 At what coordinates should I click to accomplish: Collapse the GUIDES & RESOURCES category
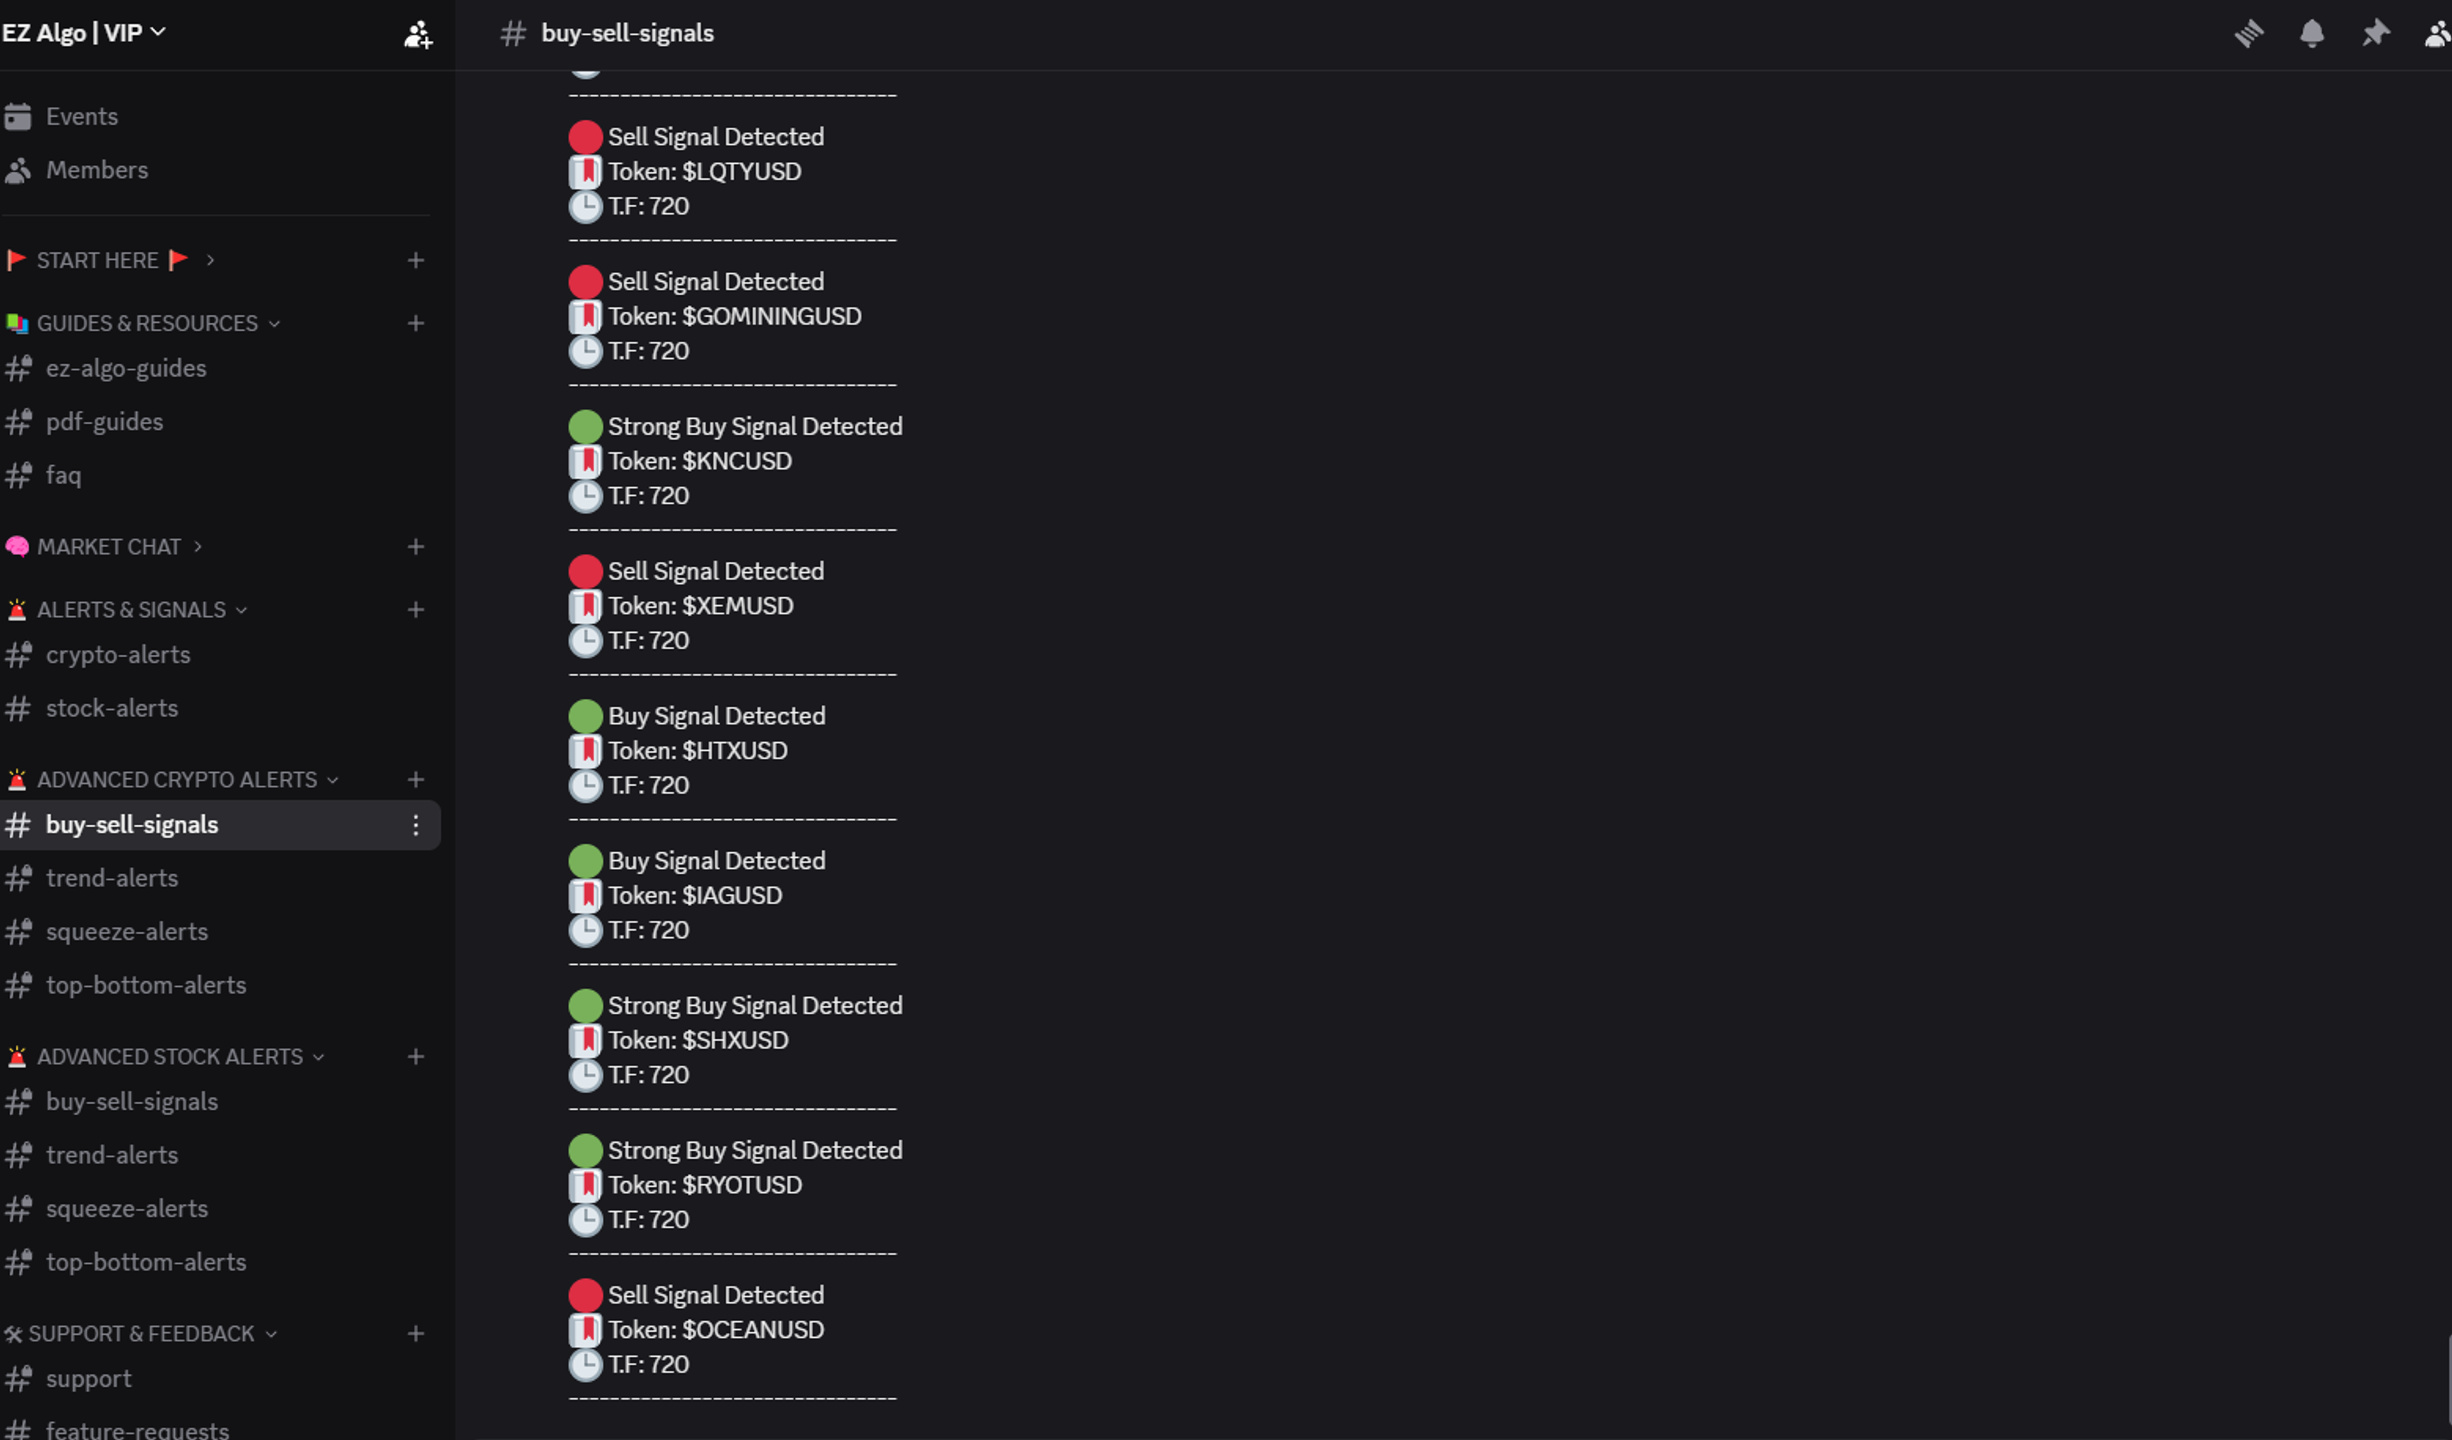[144, 323]
